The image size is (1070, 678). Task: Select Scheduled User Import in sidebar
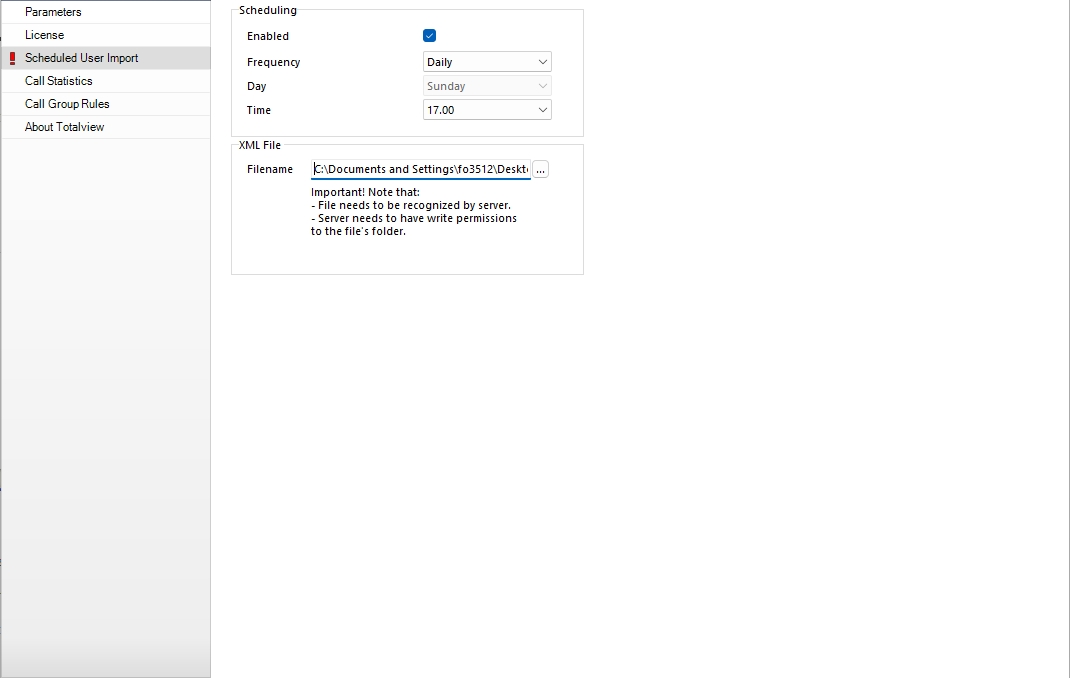106,58
